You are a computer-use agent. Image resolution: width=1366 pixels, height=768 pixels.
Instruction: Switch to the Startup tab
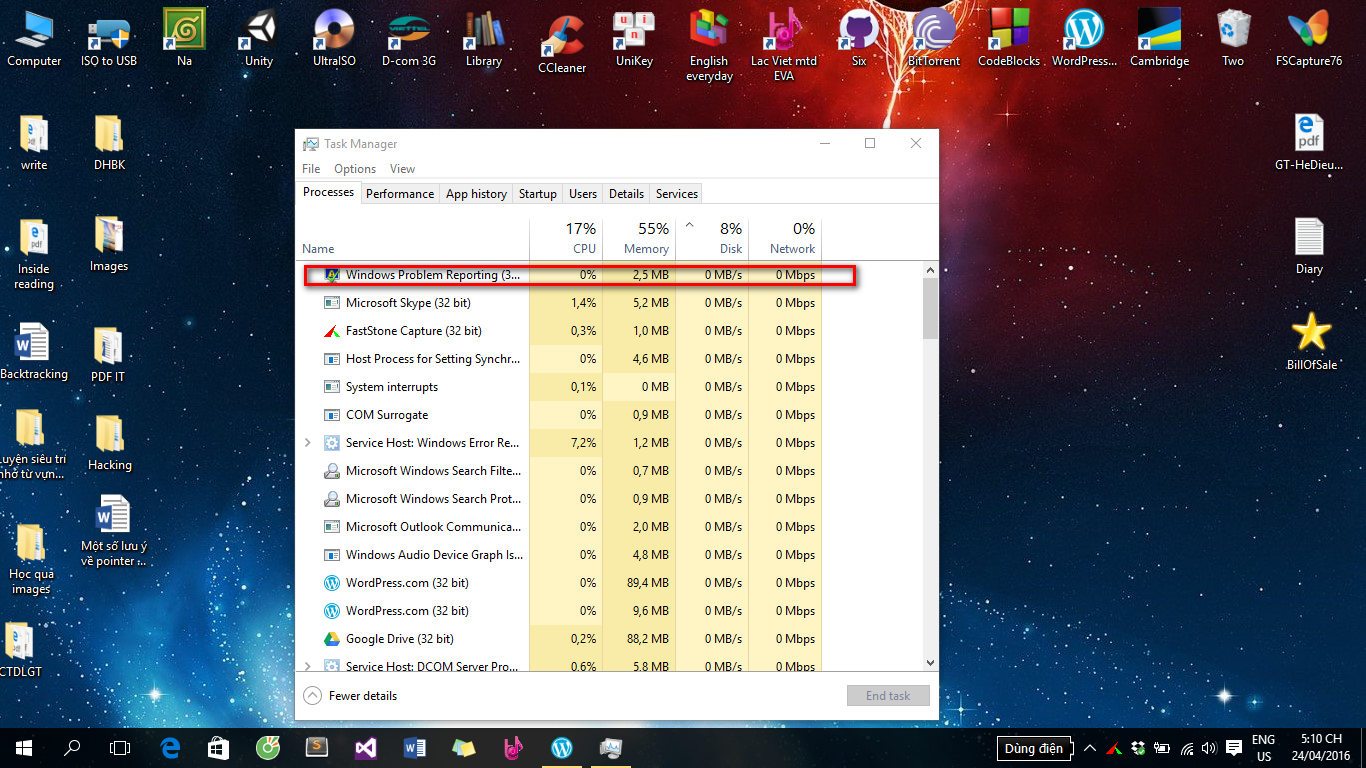538,194
